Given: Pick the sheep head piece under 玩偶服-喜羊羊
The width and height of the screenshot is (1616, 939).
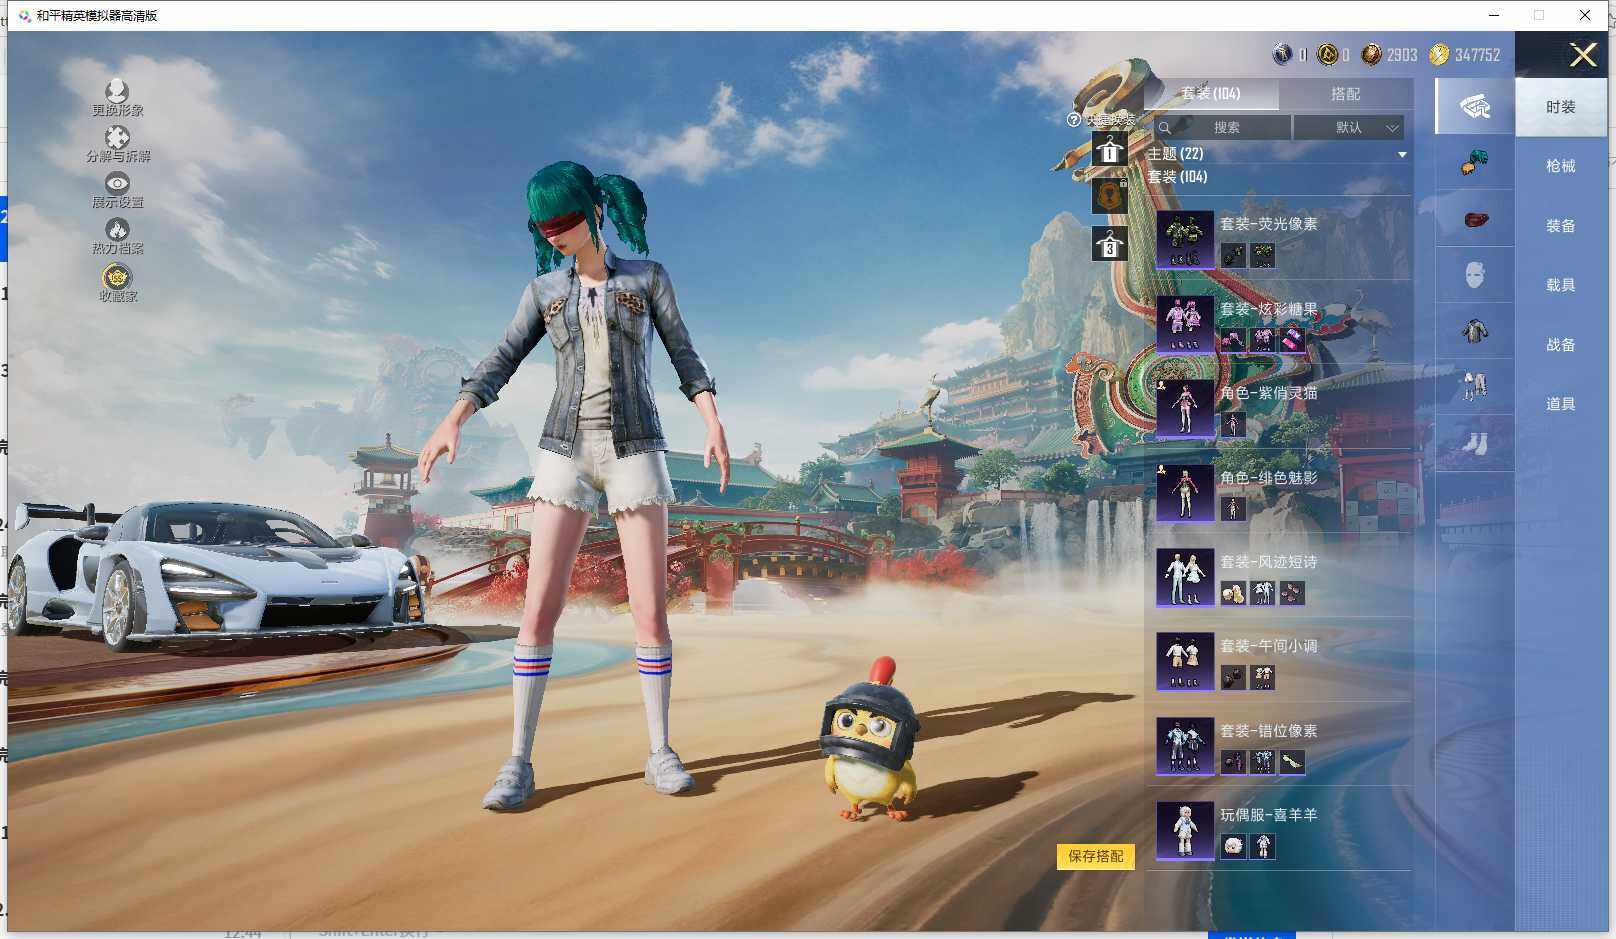Looking at the screenshot, I should tap(1233, 846).
